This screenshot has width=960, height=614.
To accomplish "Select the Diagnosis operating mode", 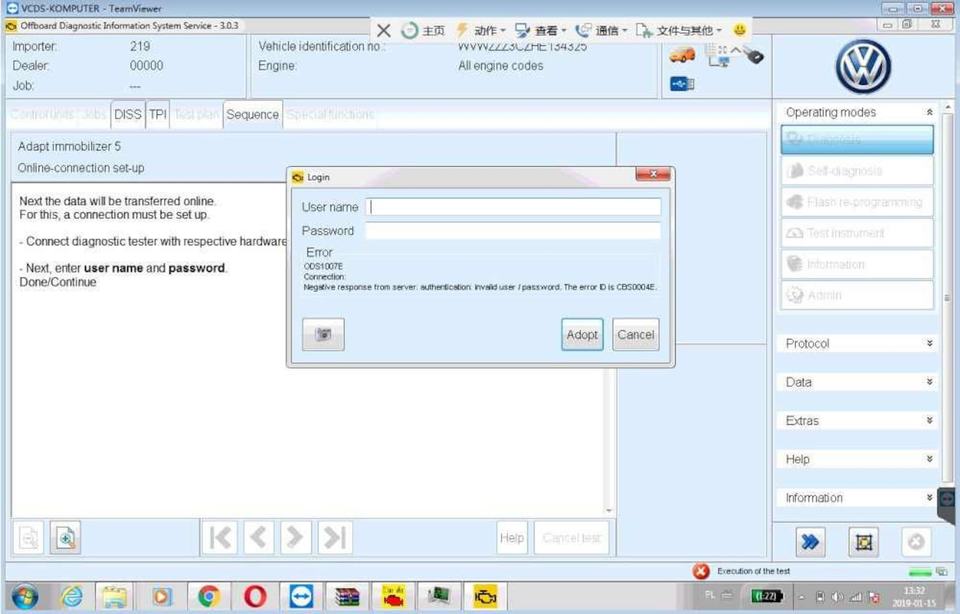I will coord(857,140).
